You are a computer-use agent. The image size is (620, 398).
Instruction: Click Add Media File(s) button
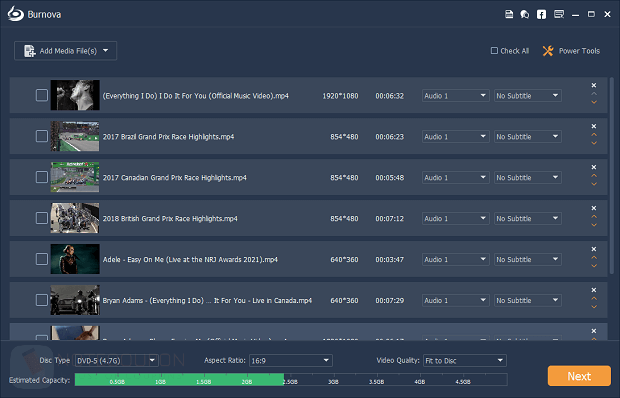coord(65,51)
